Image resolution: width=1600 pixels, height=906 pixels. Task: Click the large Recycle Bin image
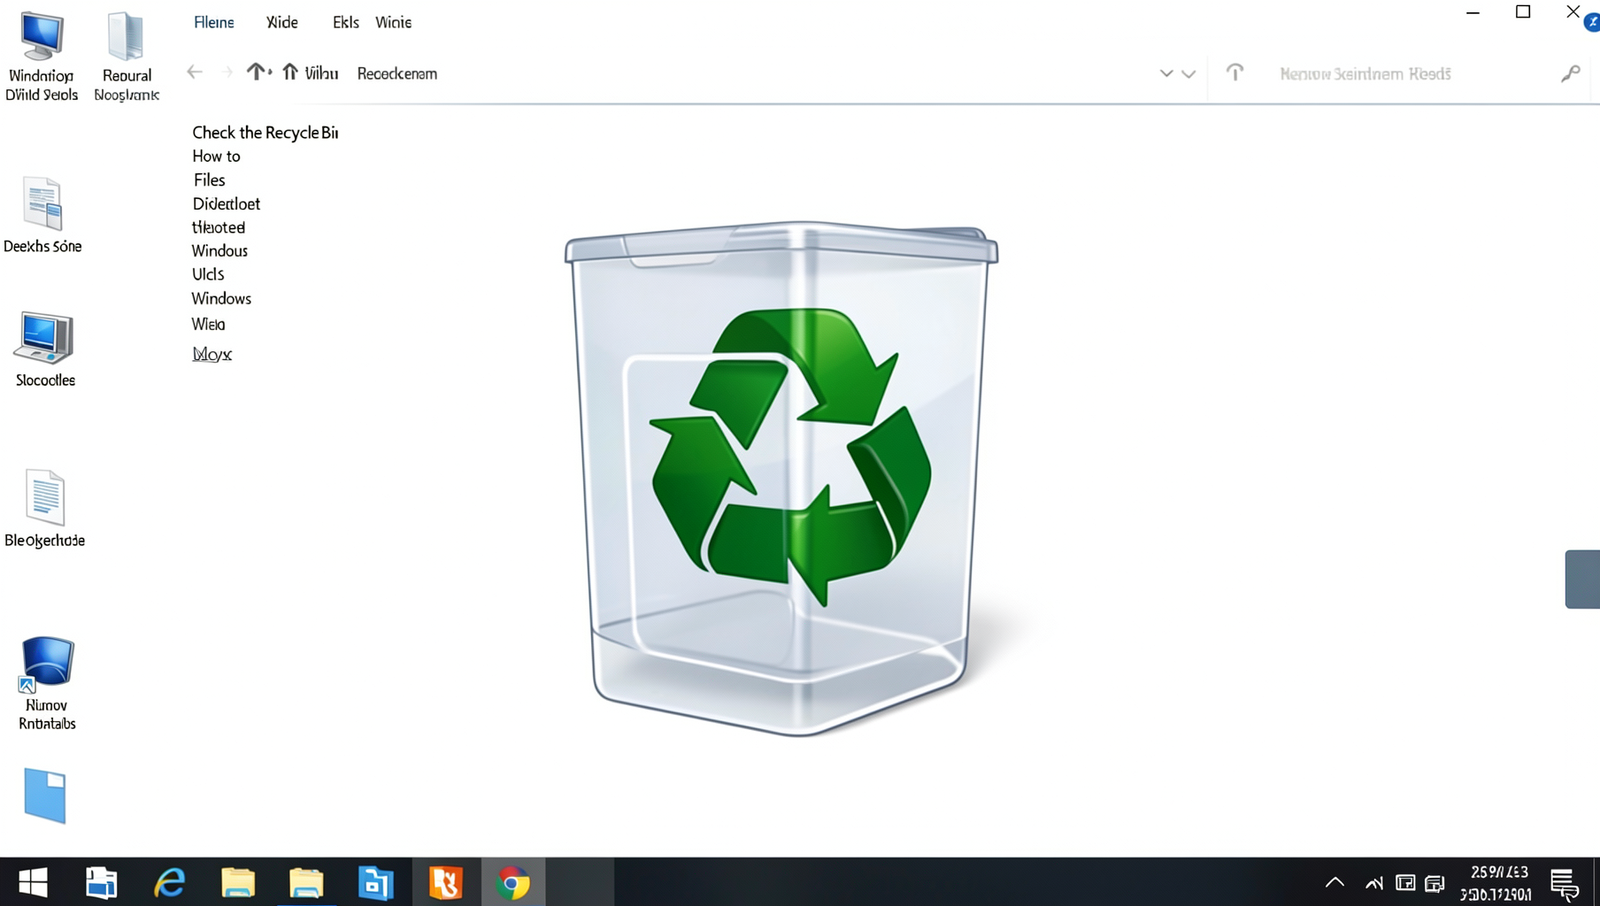781,478
